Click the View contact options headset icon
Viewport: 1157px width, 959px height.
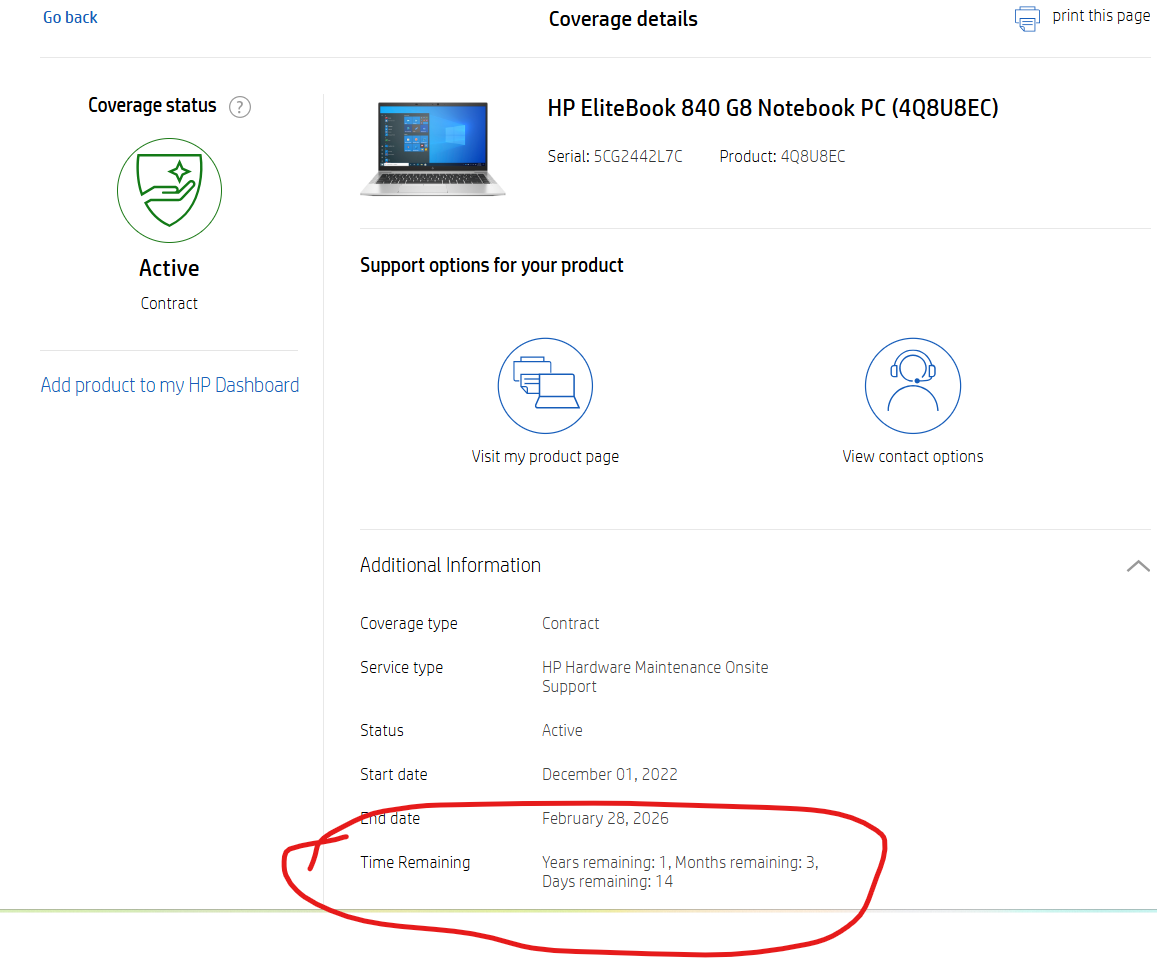[x=912, y=385]
